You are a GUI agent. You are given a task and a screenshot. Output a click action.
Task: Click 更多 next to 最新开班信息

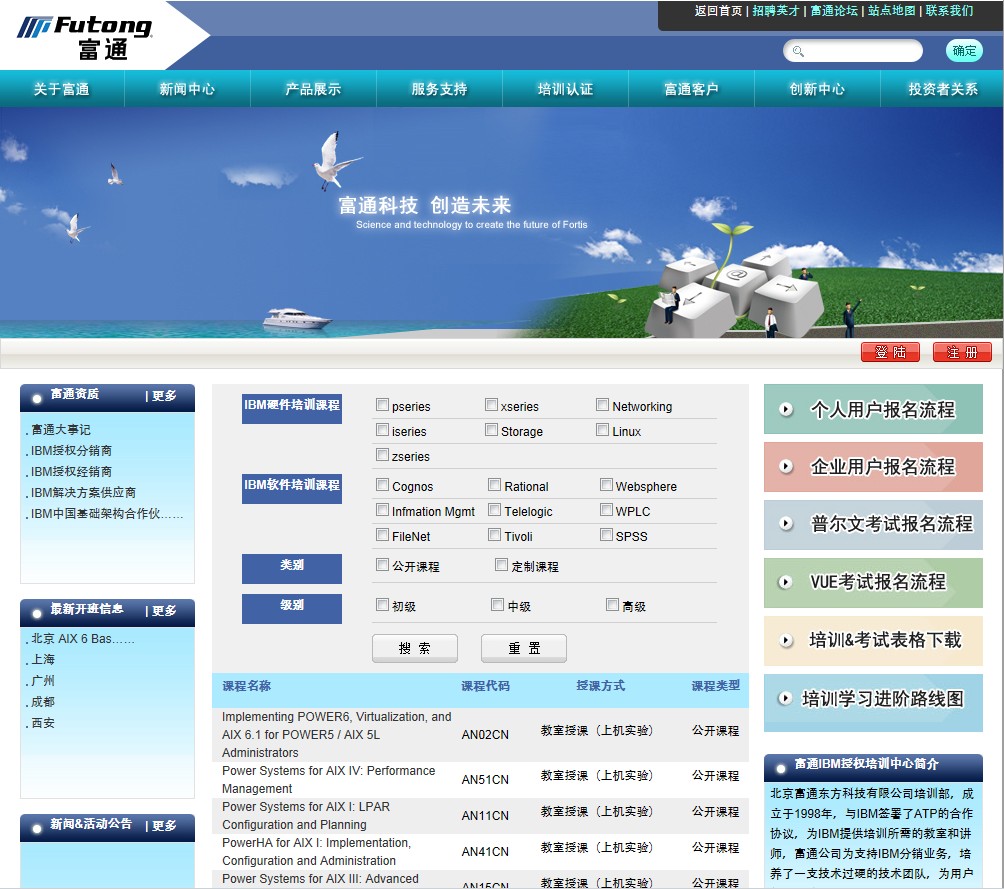164,611
